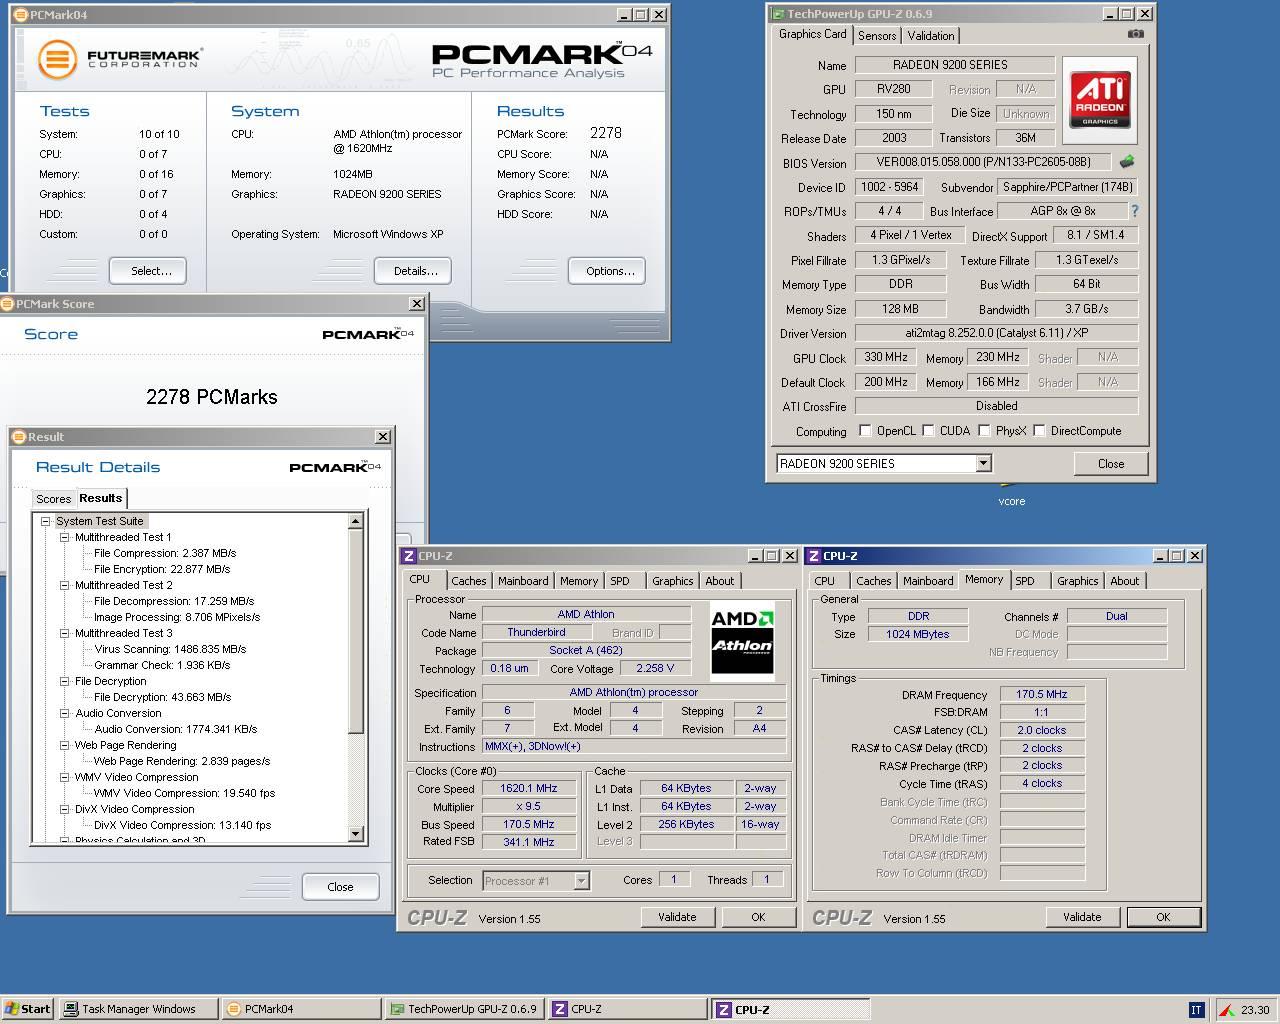The image size is (1280, 1024).
Task: Collapse the System Test Suite node
Action: tap(45, 521)
